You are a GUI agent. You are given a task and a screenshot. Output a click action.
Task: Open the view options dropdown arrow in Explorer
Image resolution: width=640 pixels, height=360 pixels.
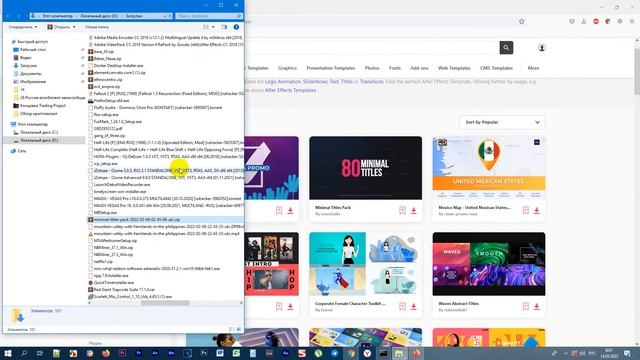[x=213, y=27]
